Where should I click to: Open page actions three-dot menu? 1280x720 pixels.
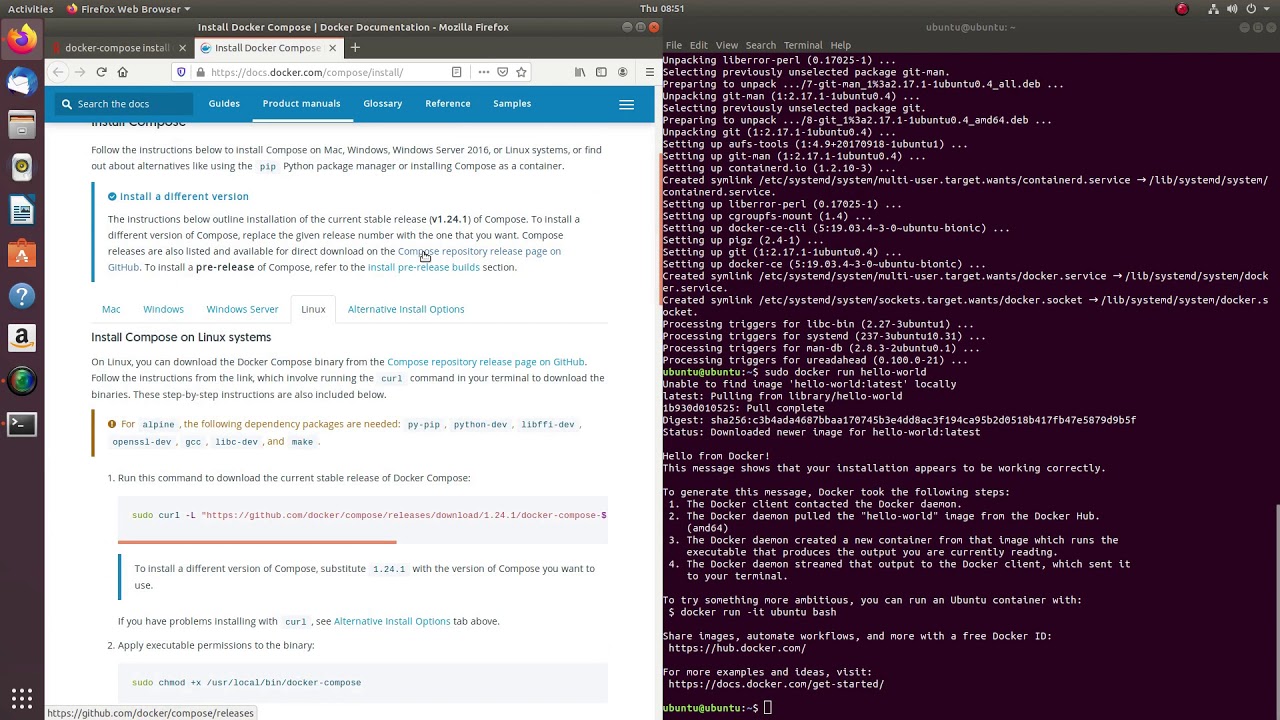pyautogui.click(x=484, y=72)
